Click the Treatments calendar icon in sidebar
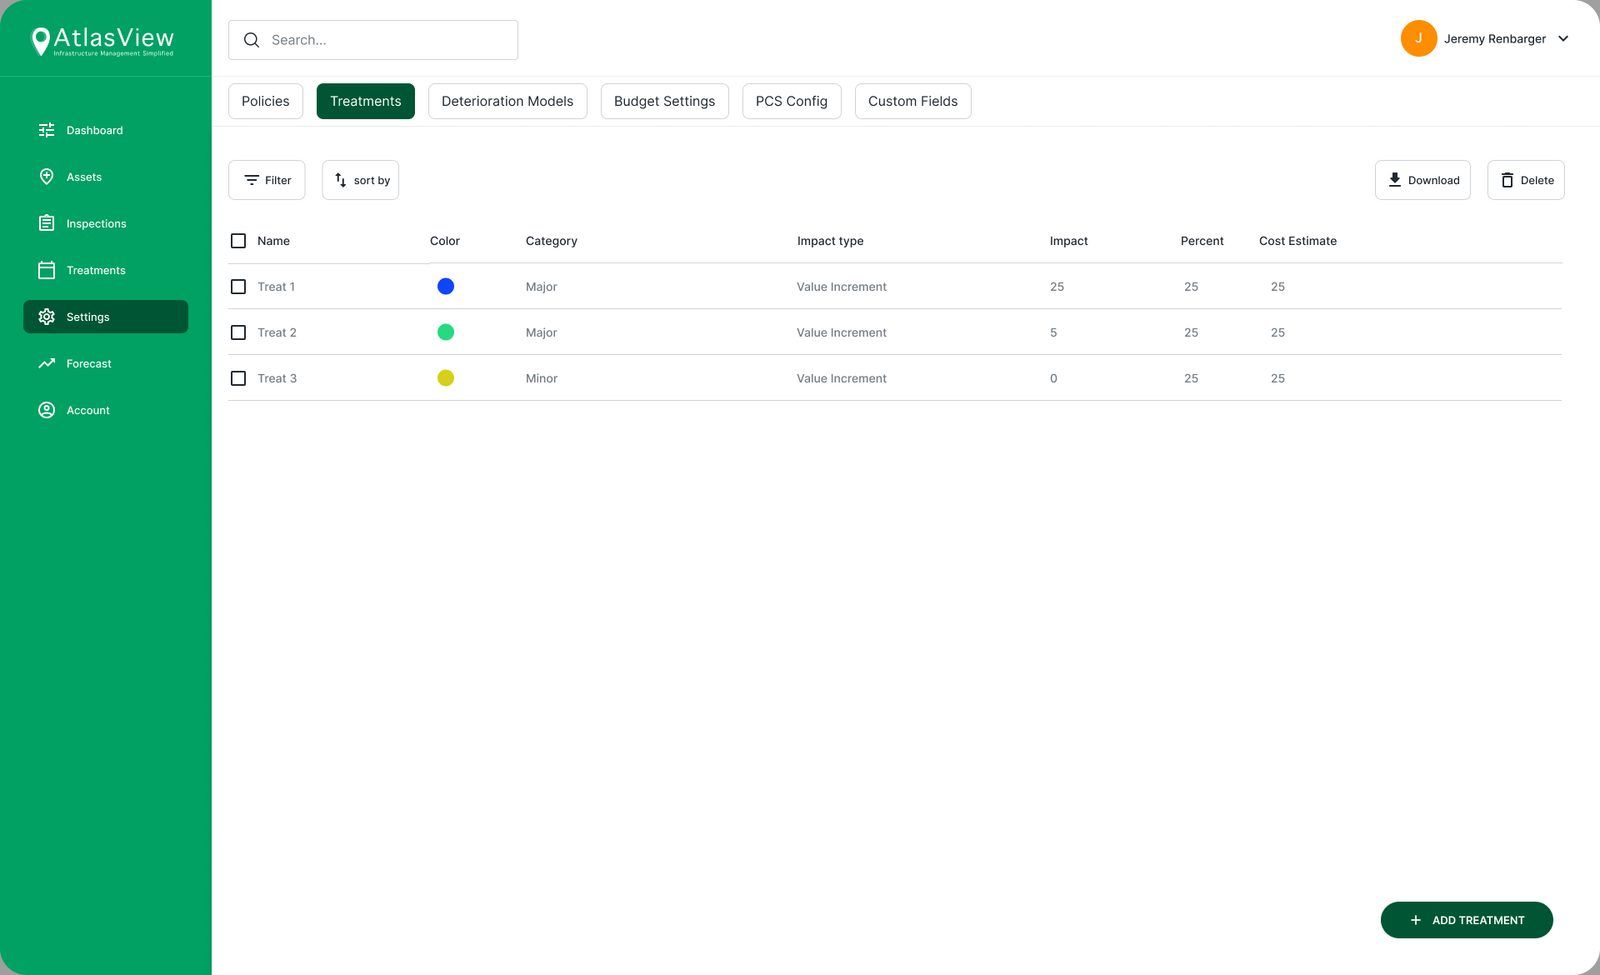The height and width of the screenshot is (975, 1600). pos(46,270)
